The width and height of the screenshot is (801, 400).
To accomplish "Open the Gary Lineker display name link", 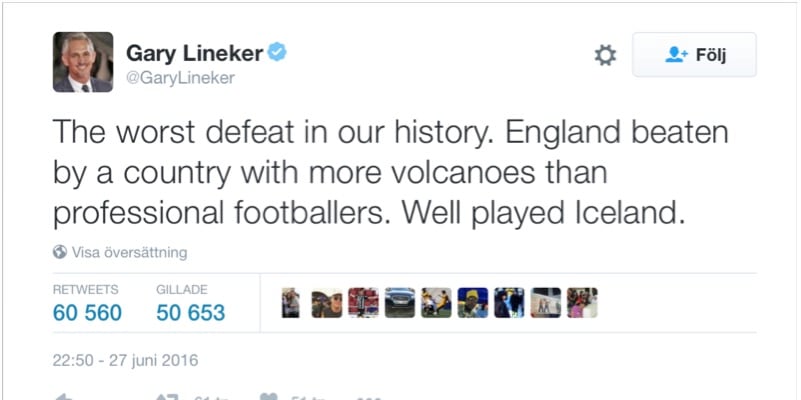I will [x=192, y=53].
